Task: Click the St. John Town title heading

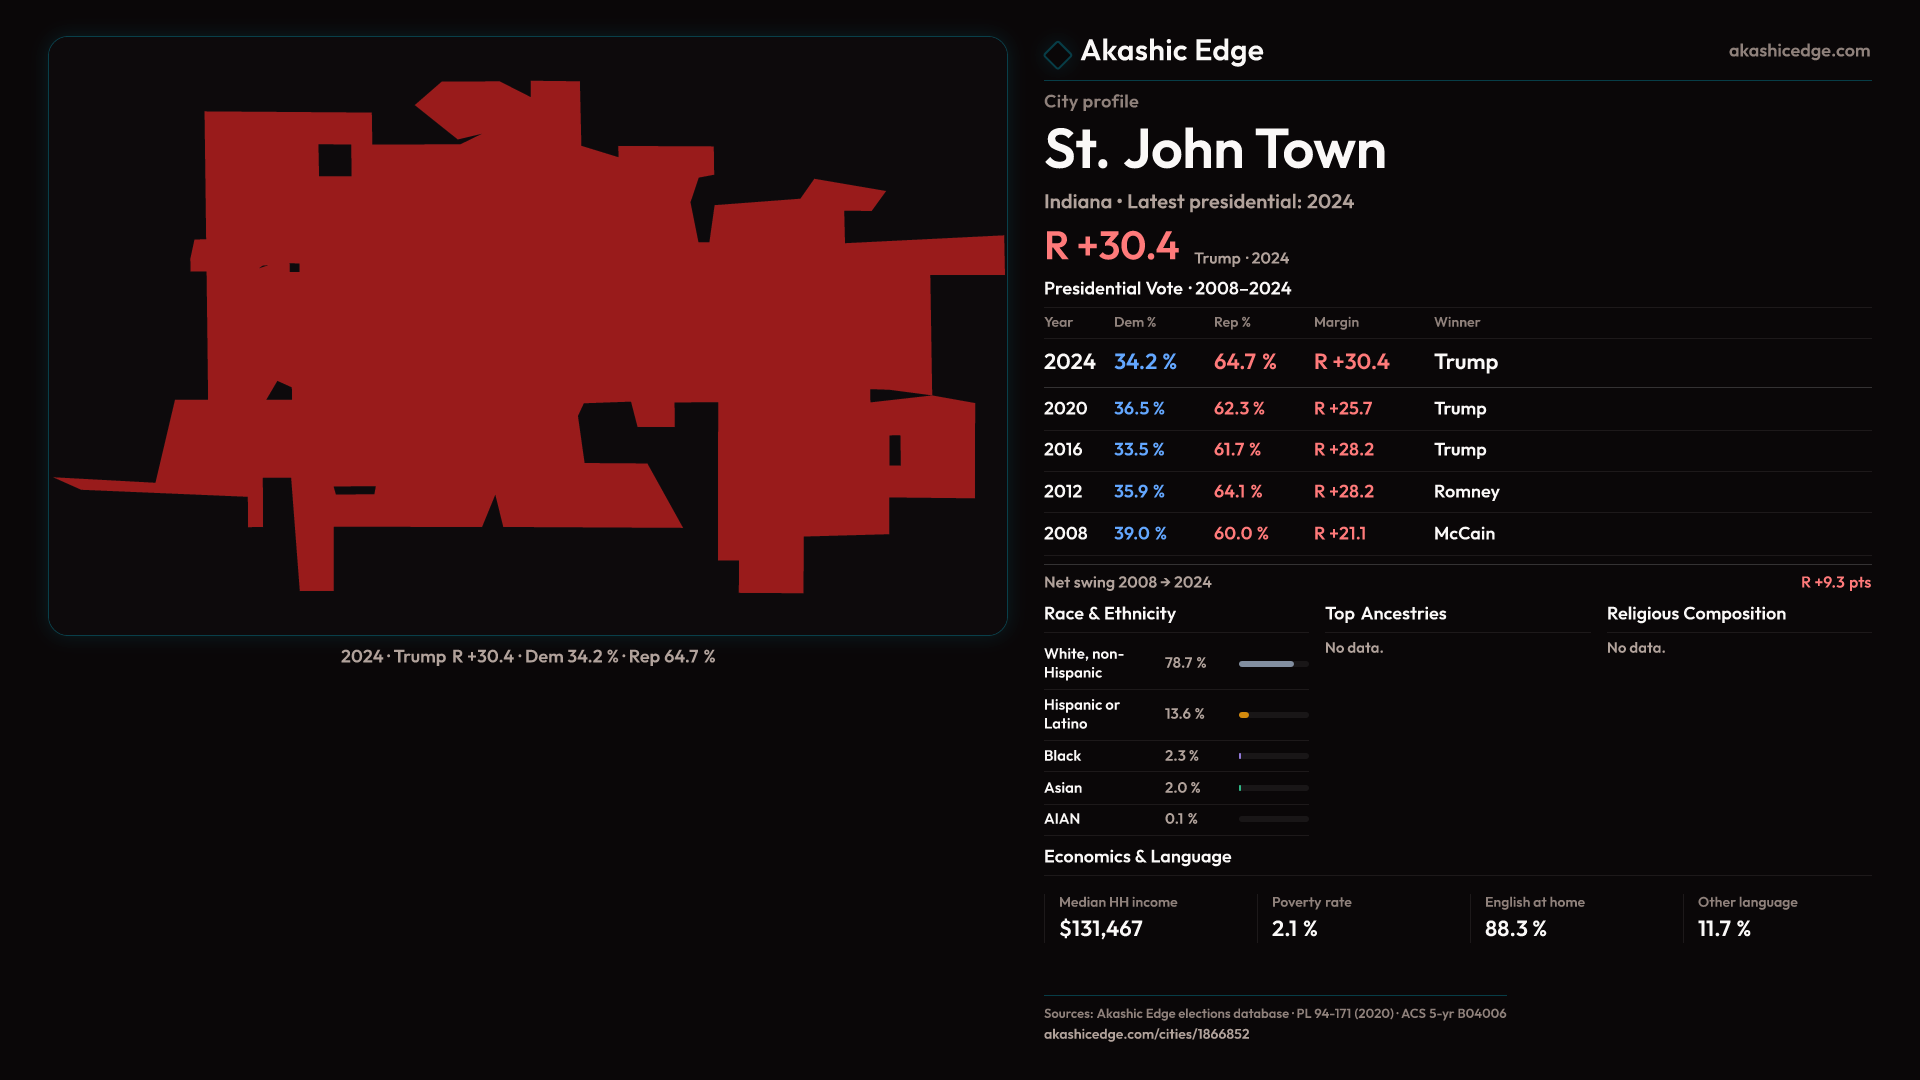Action: click(x=1214, y=150)
